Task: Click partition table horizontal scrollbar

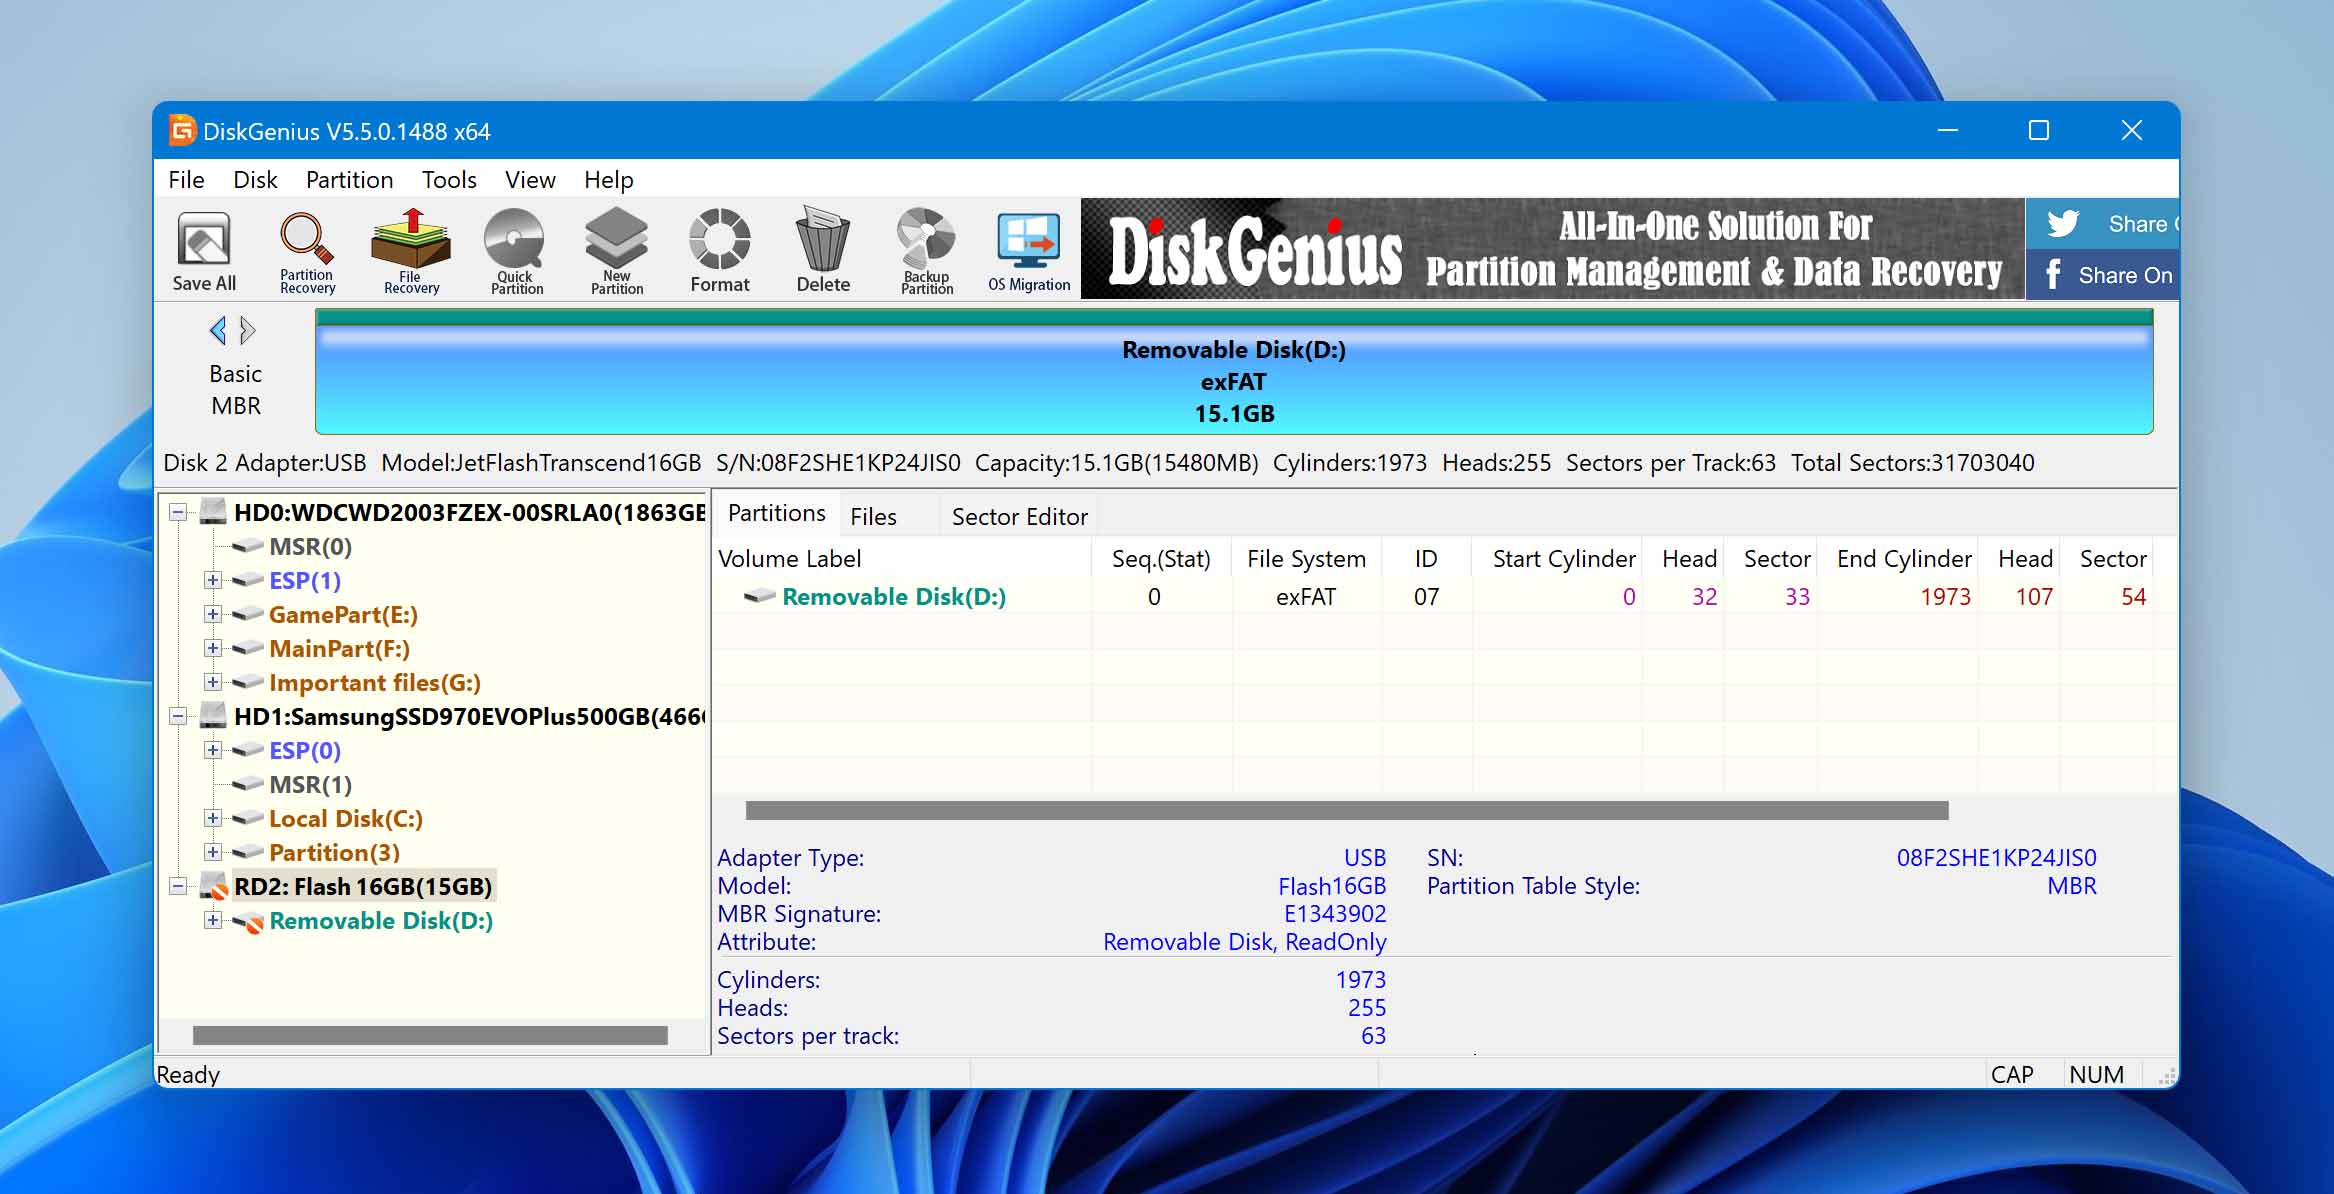Action: (x=1347, y=810)
